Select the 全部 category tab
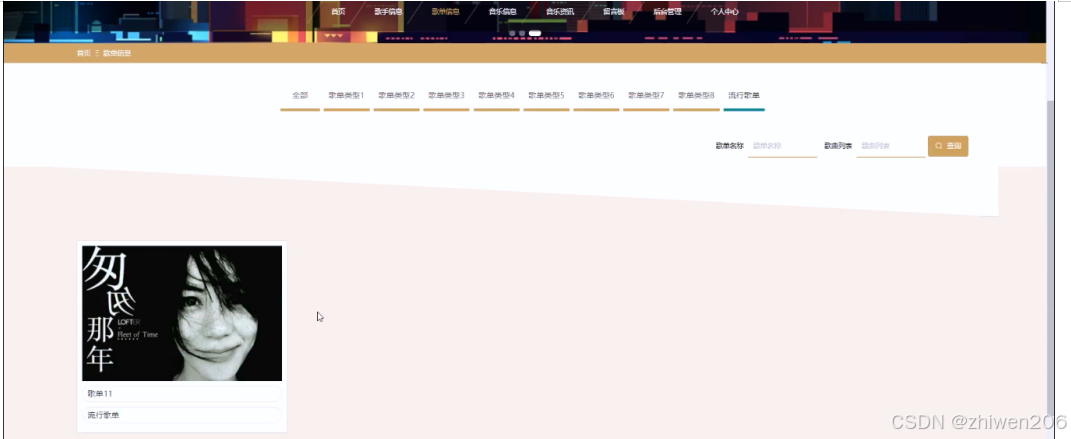The height and width of the screenshot is (439, 1071). tap(300, 96)
